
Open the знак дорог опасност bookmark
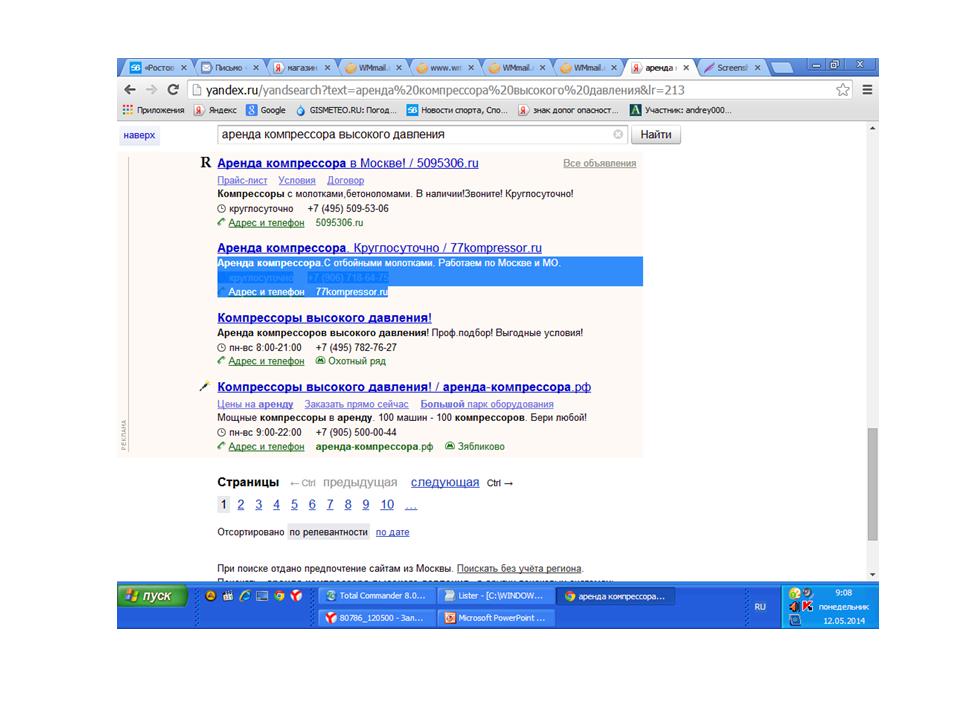tap(568, 110)
